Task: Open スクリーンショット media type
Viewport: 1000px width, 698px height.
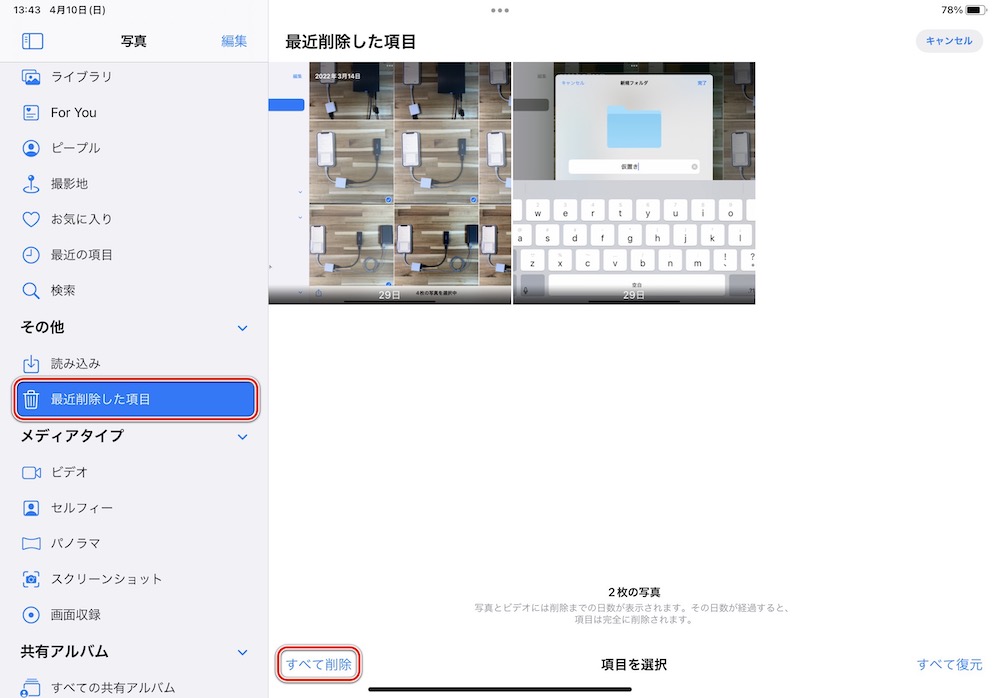Action: click(x=134, y=579)
